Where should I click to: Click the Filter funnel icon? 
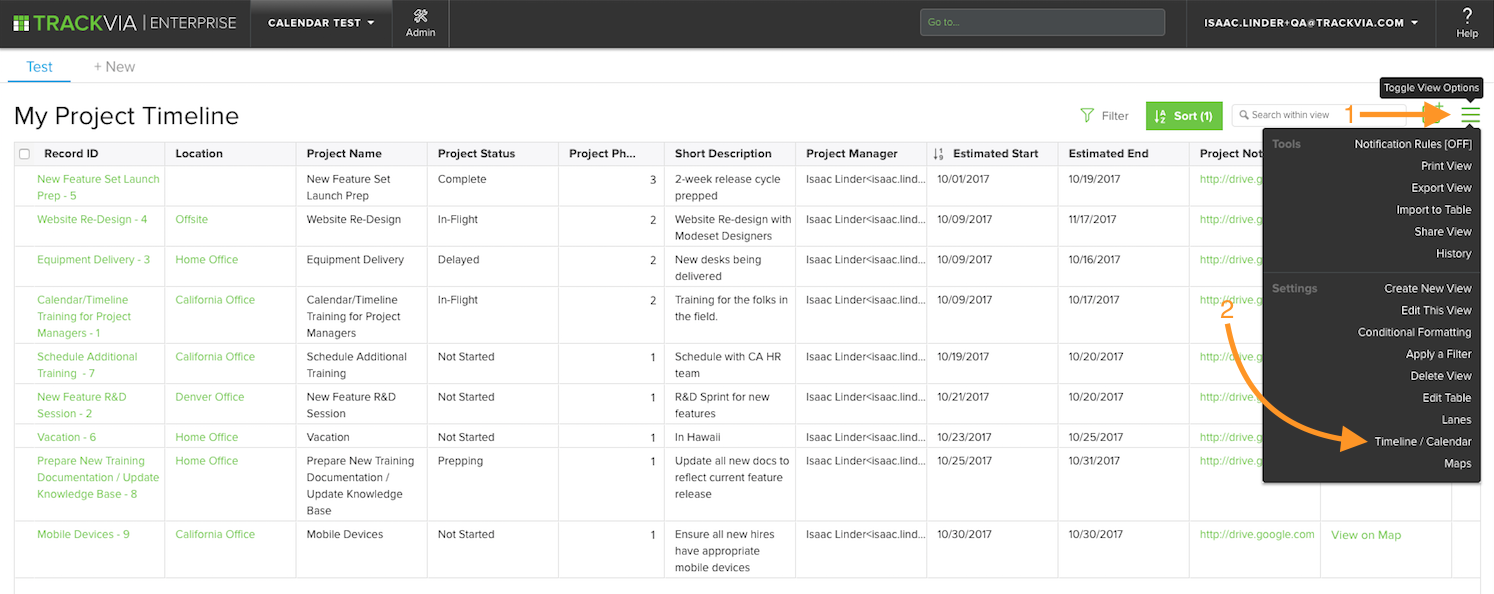[1087, 116]
